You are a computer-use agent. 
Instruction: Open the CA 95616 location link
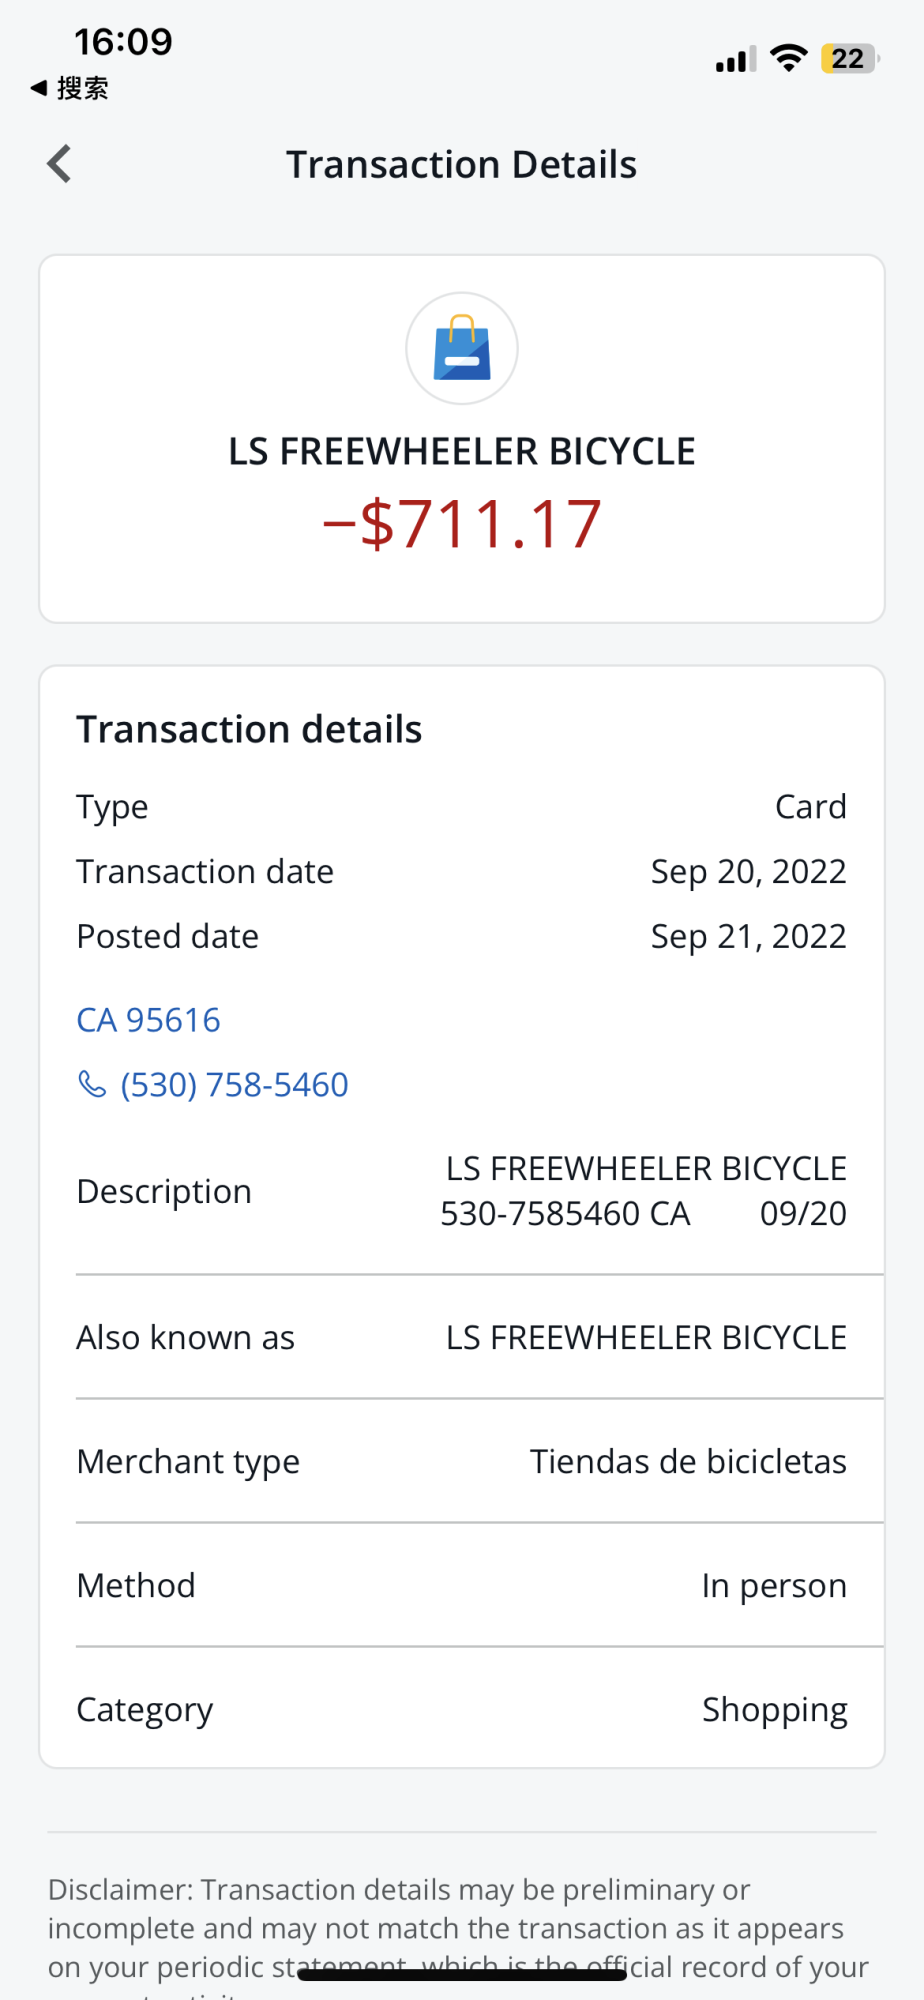(148, 1020)
